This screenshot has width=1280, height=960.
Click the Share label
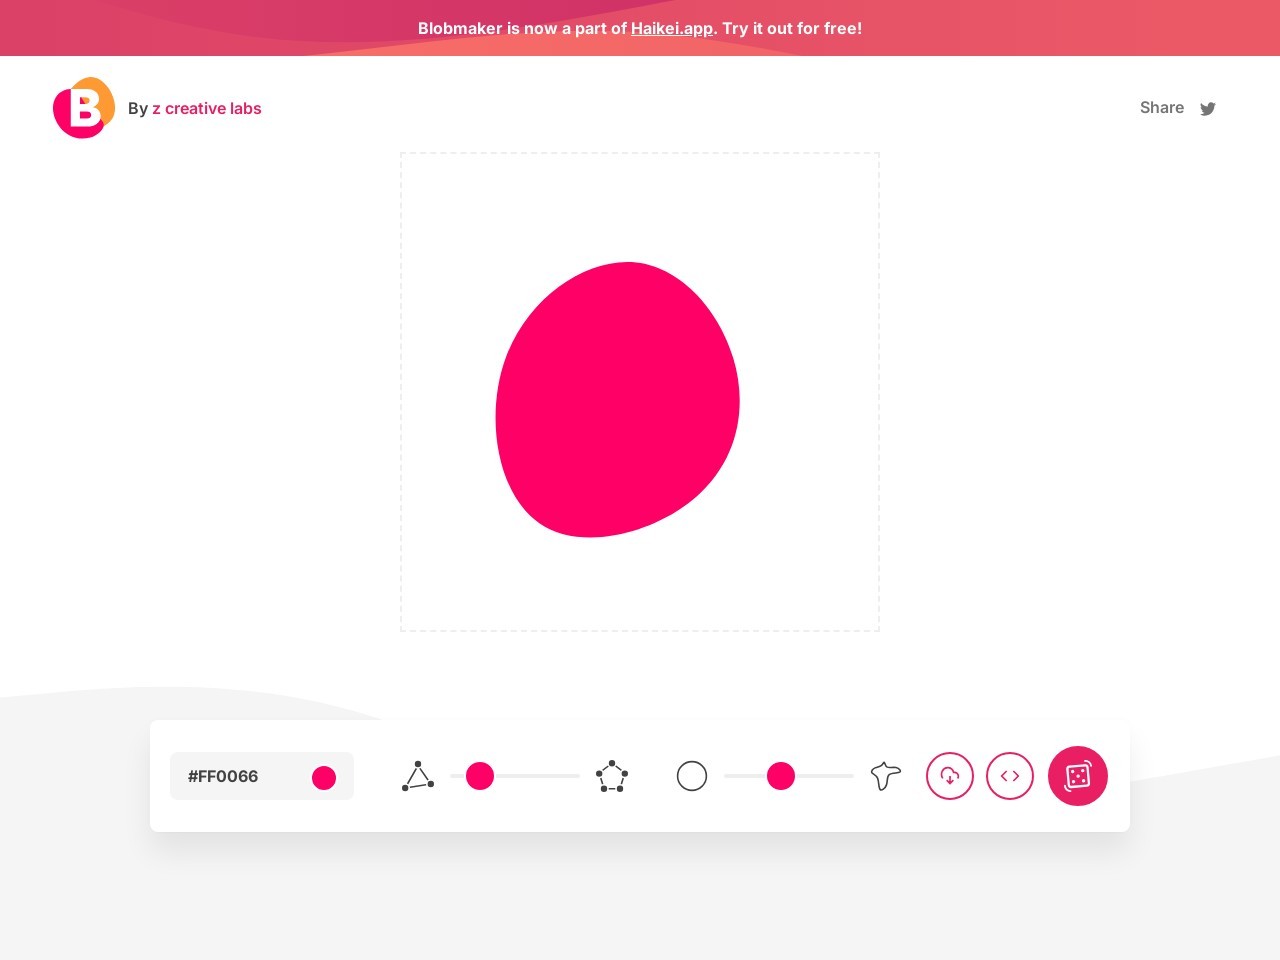(x=1161, y=108)
